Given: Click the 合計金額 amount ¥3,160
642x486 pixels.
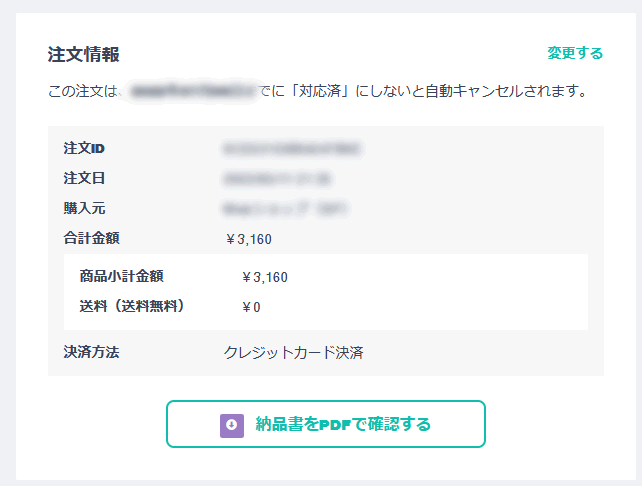Looking at the screenshot, I should click(x=249, y=238).
